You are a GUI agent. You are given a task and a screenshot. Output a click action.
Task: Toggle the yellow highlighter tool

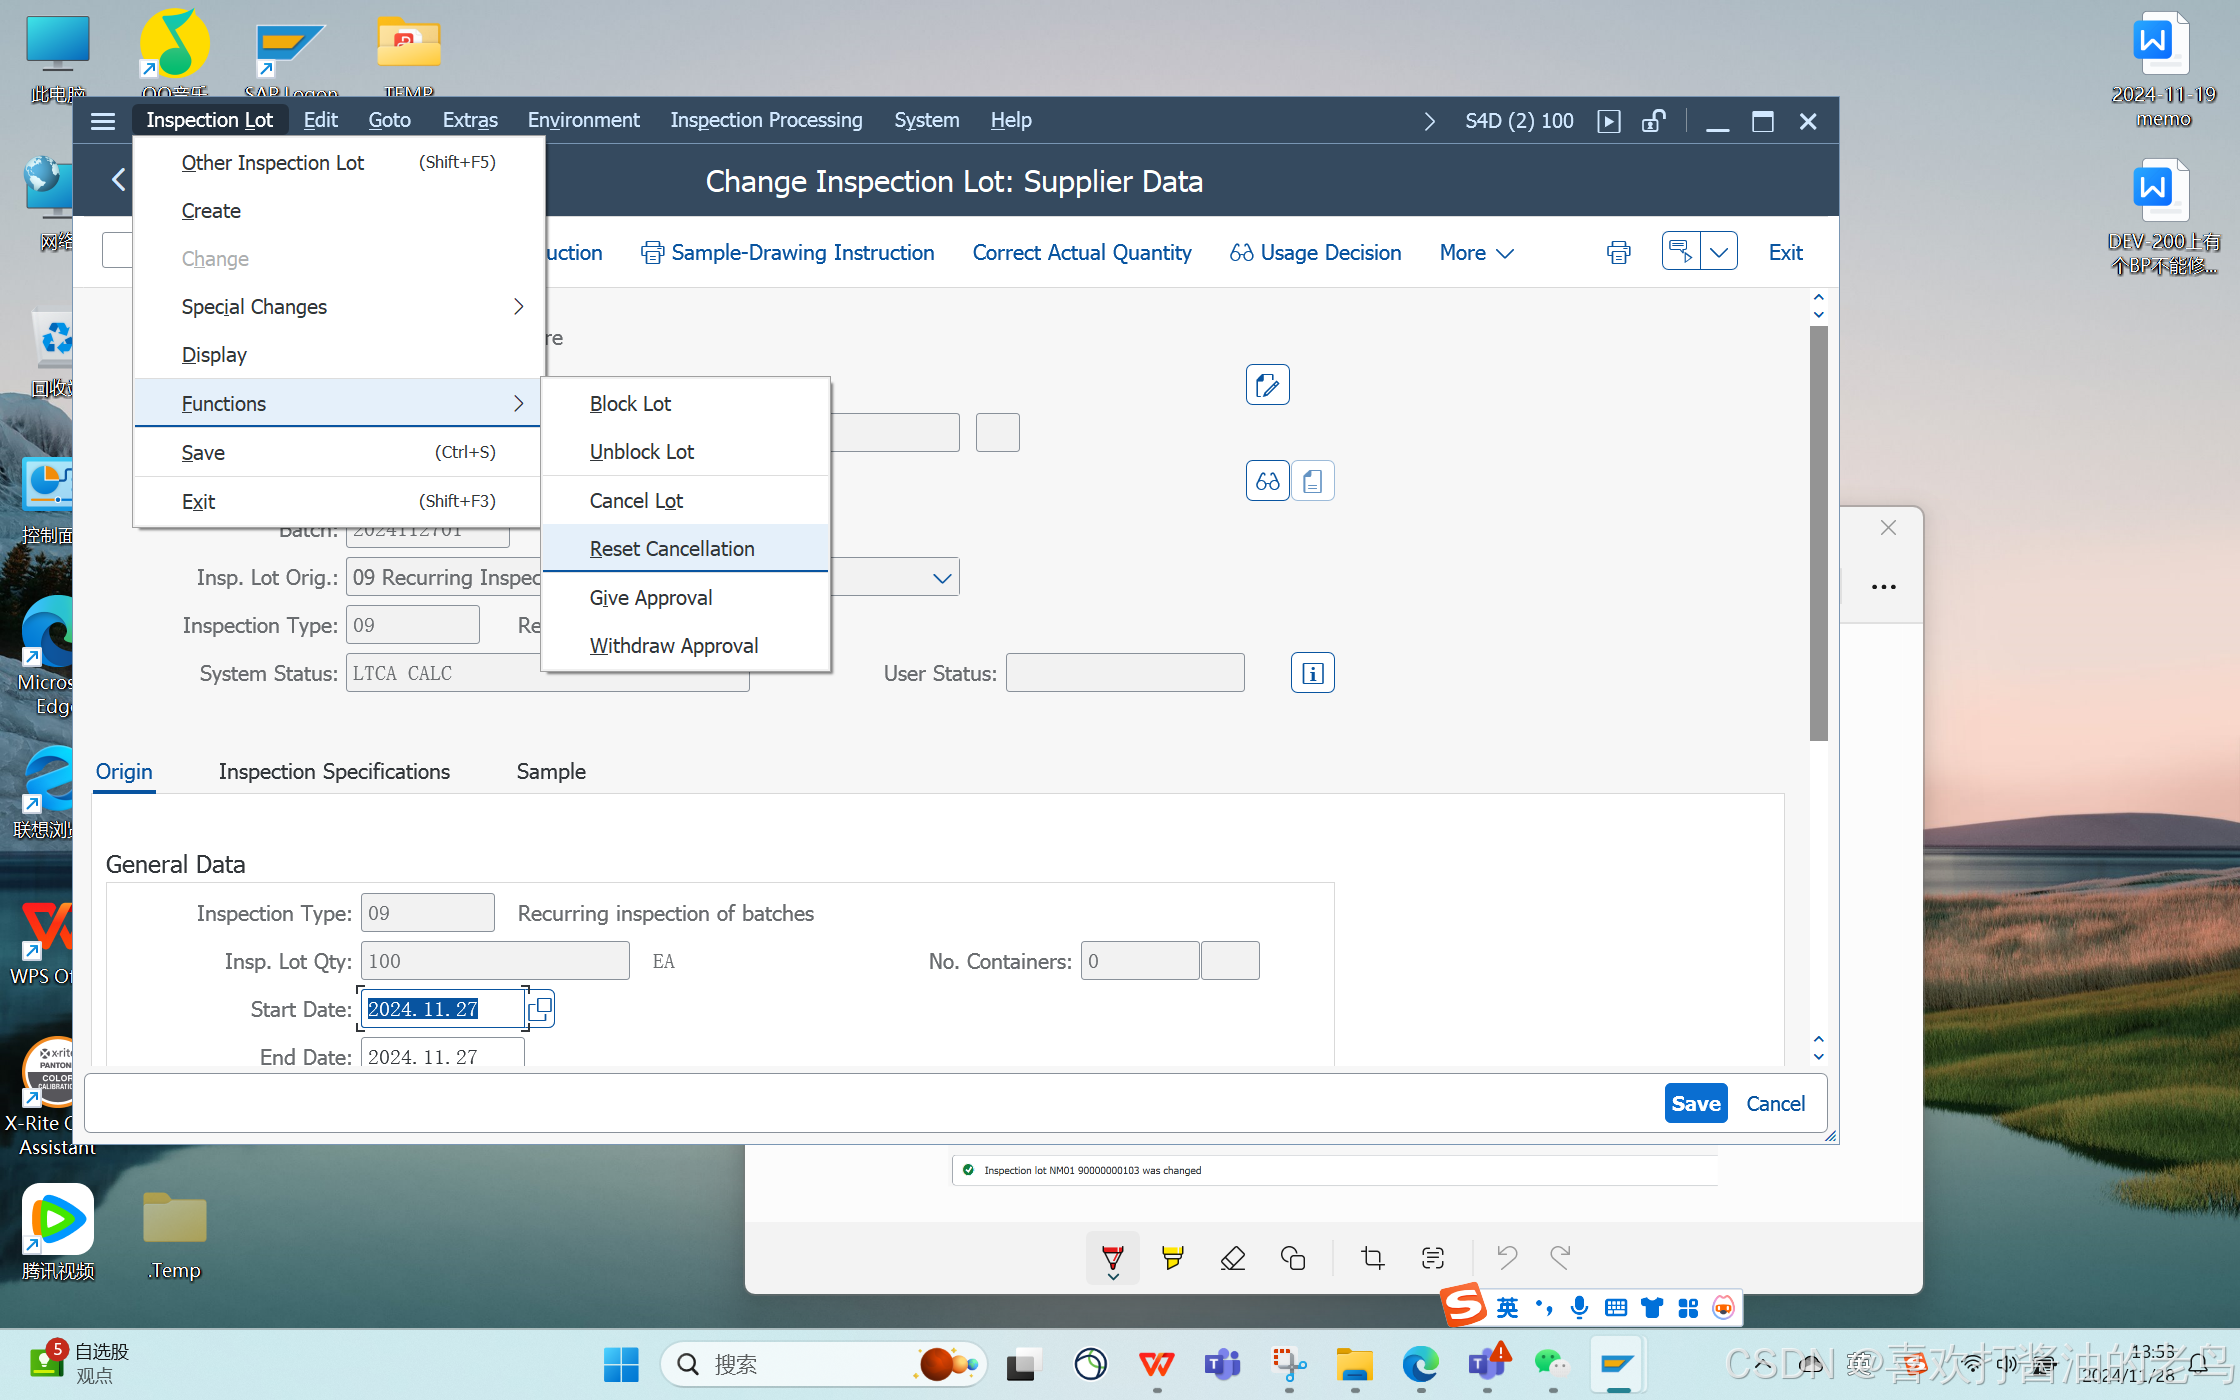pos(1172,1258)
